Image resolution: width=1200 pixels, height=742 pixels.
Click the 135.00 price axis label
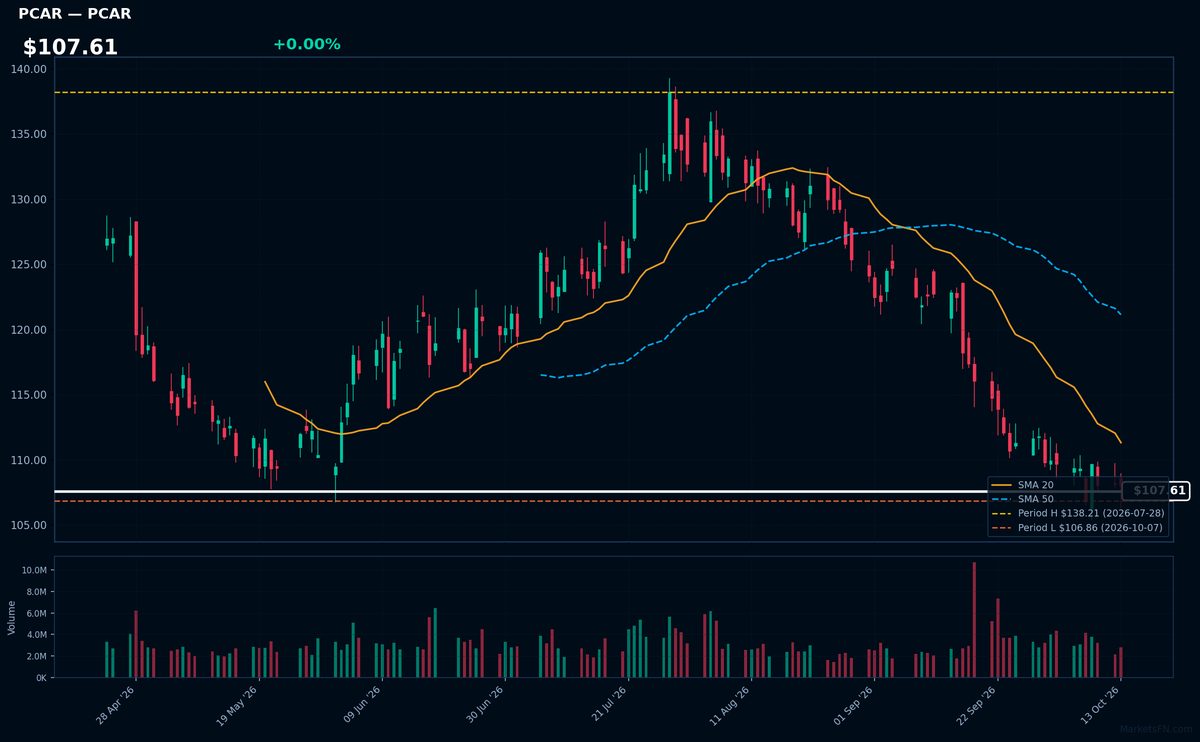pyautogui.click(x=30, y=134)
